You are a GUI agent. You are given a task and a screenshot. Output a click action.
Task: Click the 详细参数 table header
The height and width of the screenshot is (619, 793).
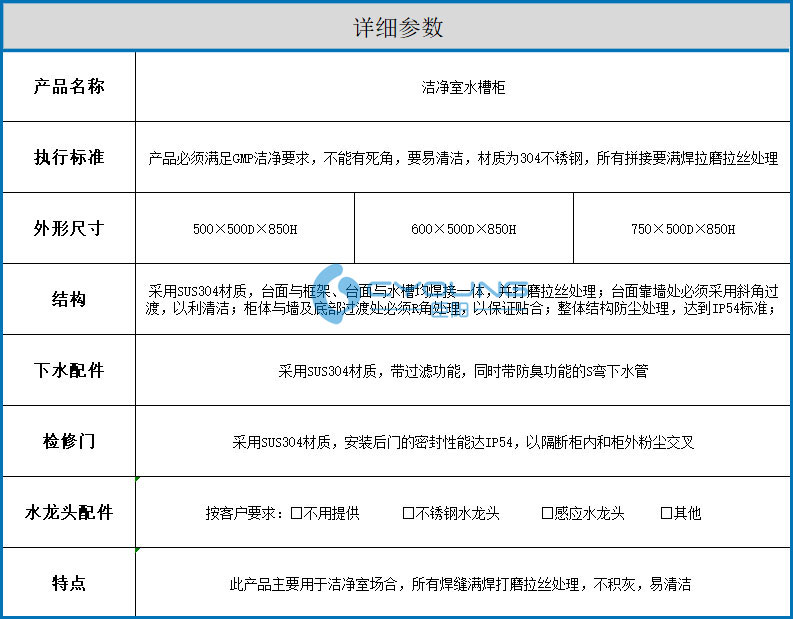(397, 27)
